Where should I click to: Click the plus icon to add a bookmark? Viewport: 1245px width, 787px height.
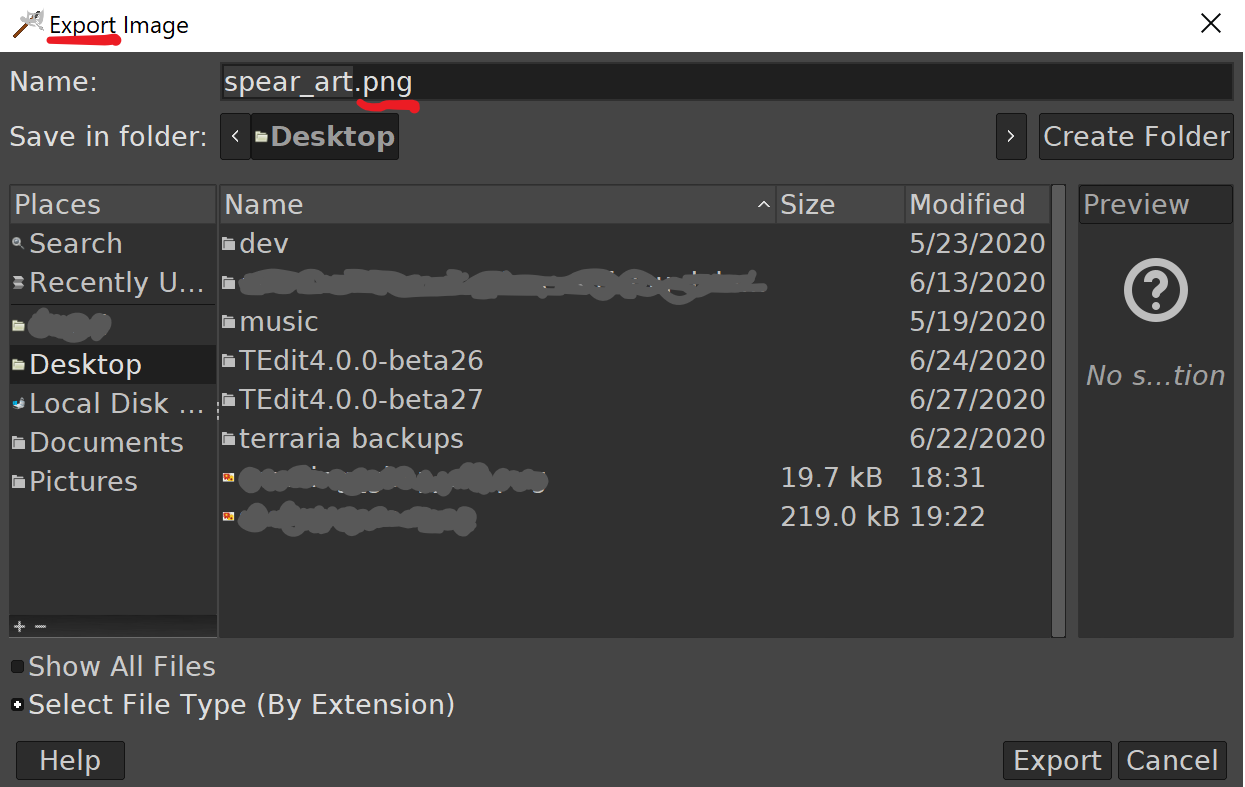pos(19,626)
